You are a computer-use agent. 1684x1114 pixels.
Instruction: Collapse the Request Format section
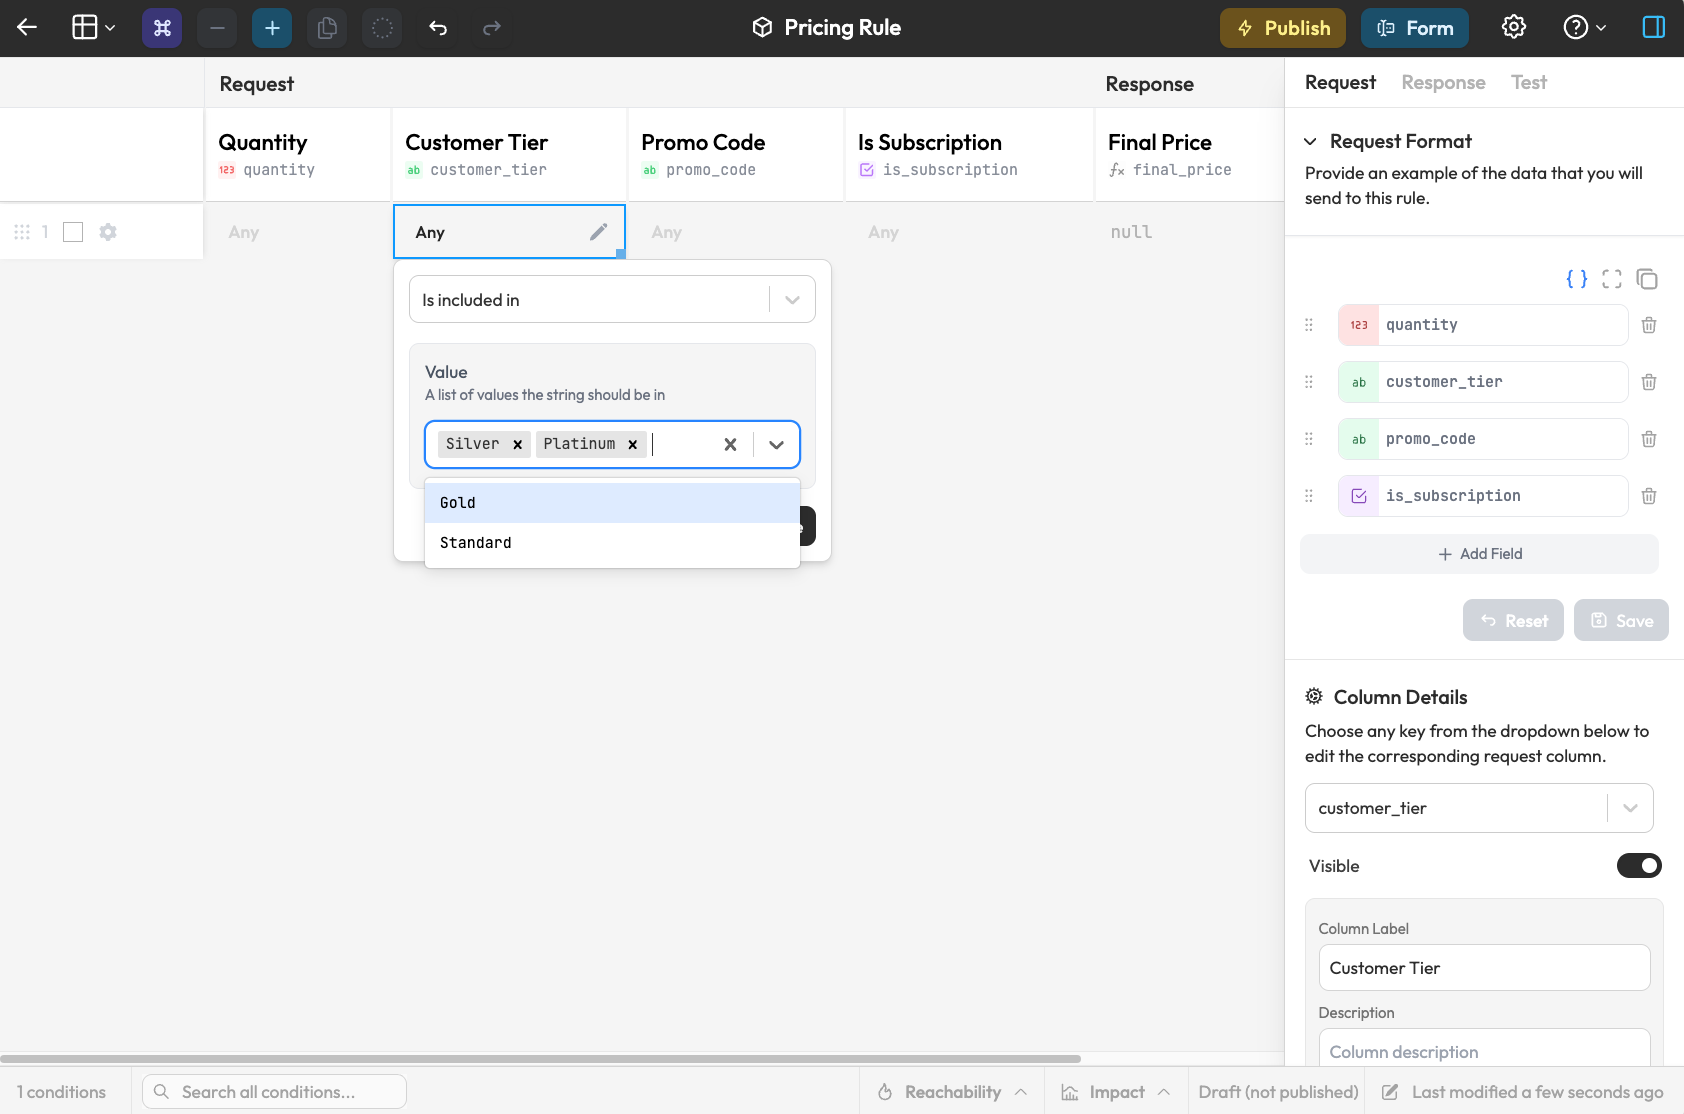click(1310, 142)
